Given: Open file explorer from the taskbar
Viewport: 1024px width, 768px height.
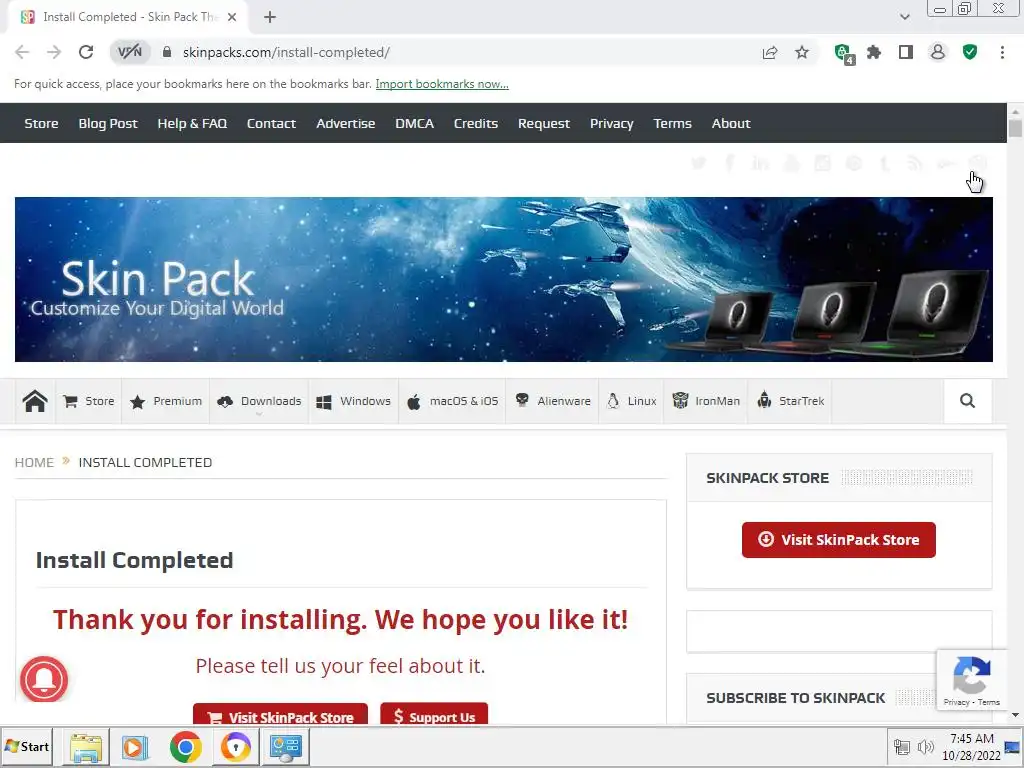Looking at the screenshot, I should (86, 747).
